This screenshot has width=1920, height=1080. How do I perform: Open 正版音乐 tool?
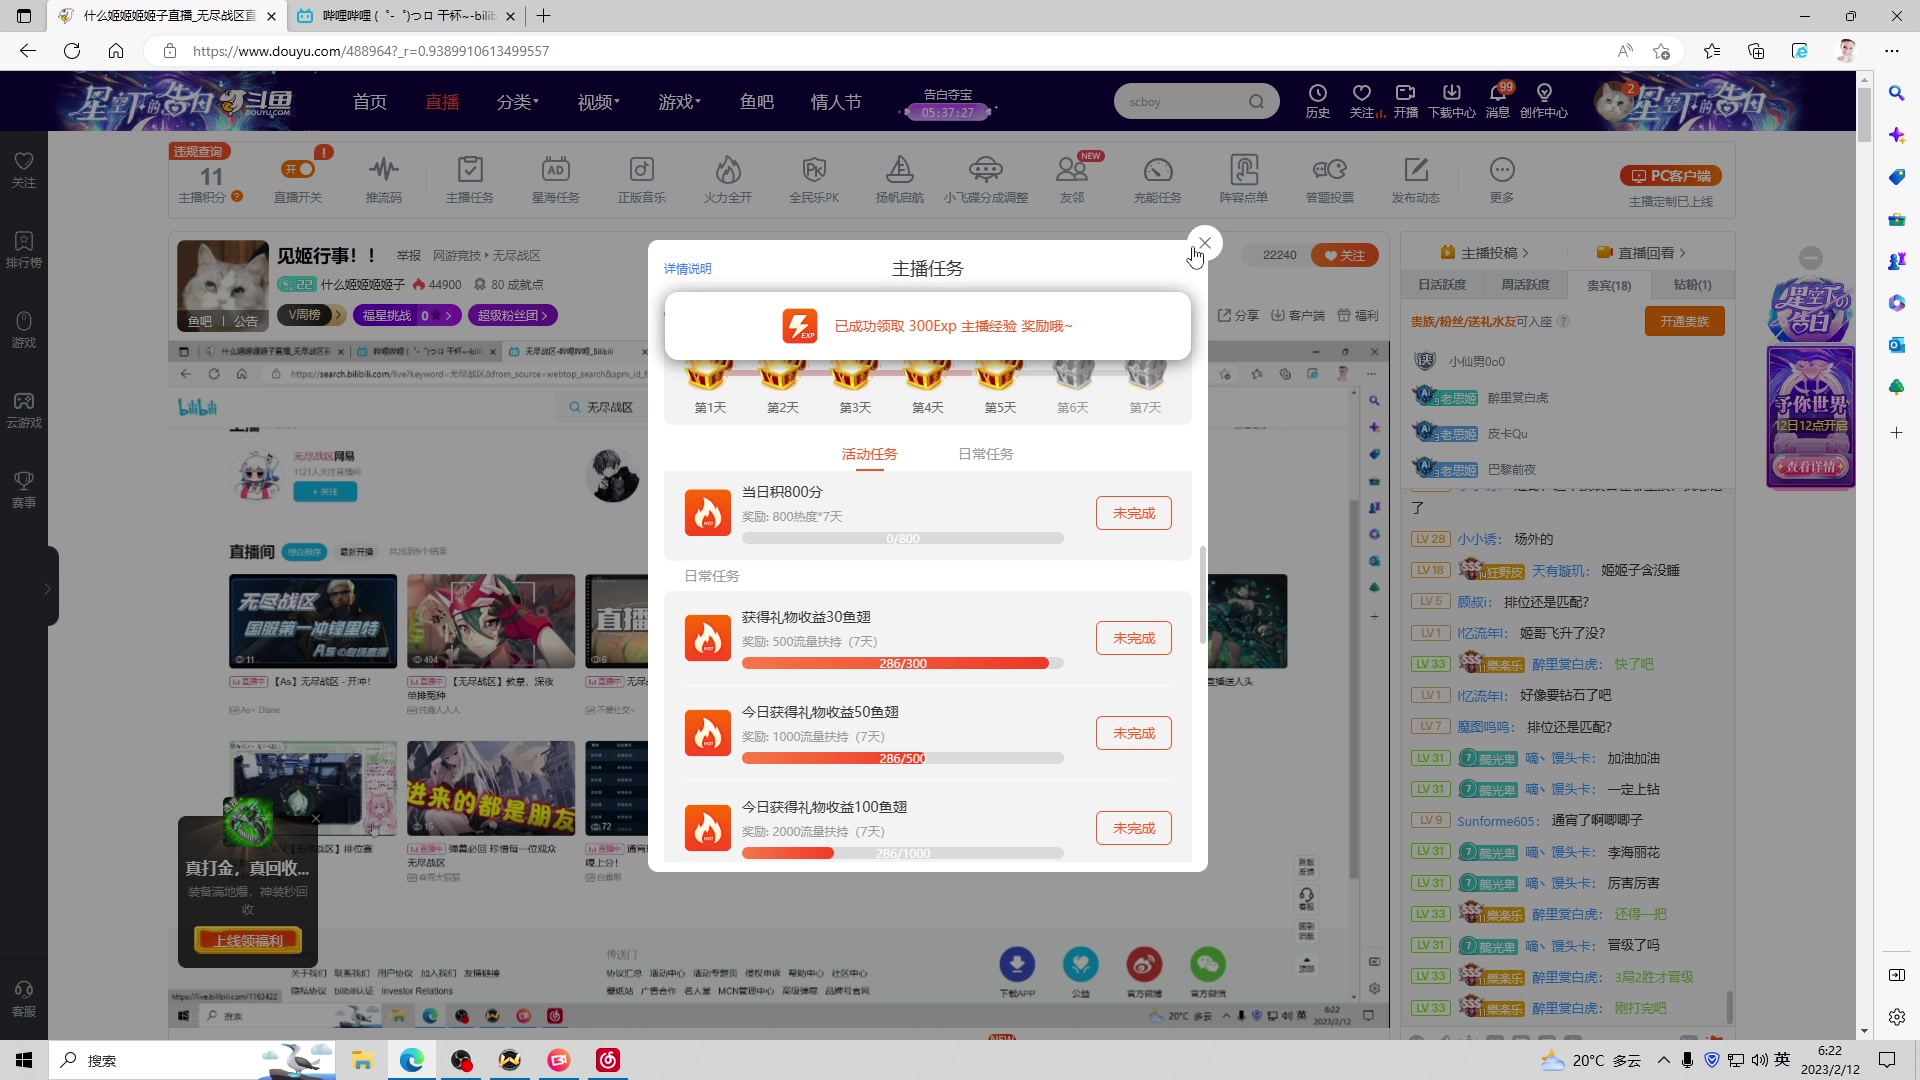(641, 180)
